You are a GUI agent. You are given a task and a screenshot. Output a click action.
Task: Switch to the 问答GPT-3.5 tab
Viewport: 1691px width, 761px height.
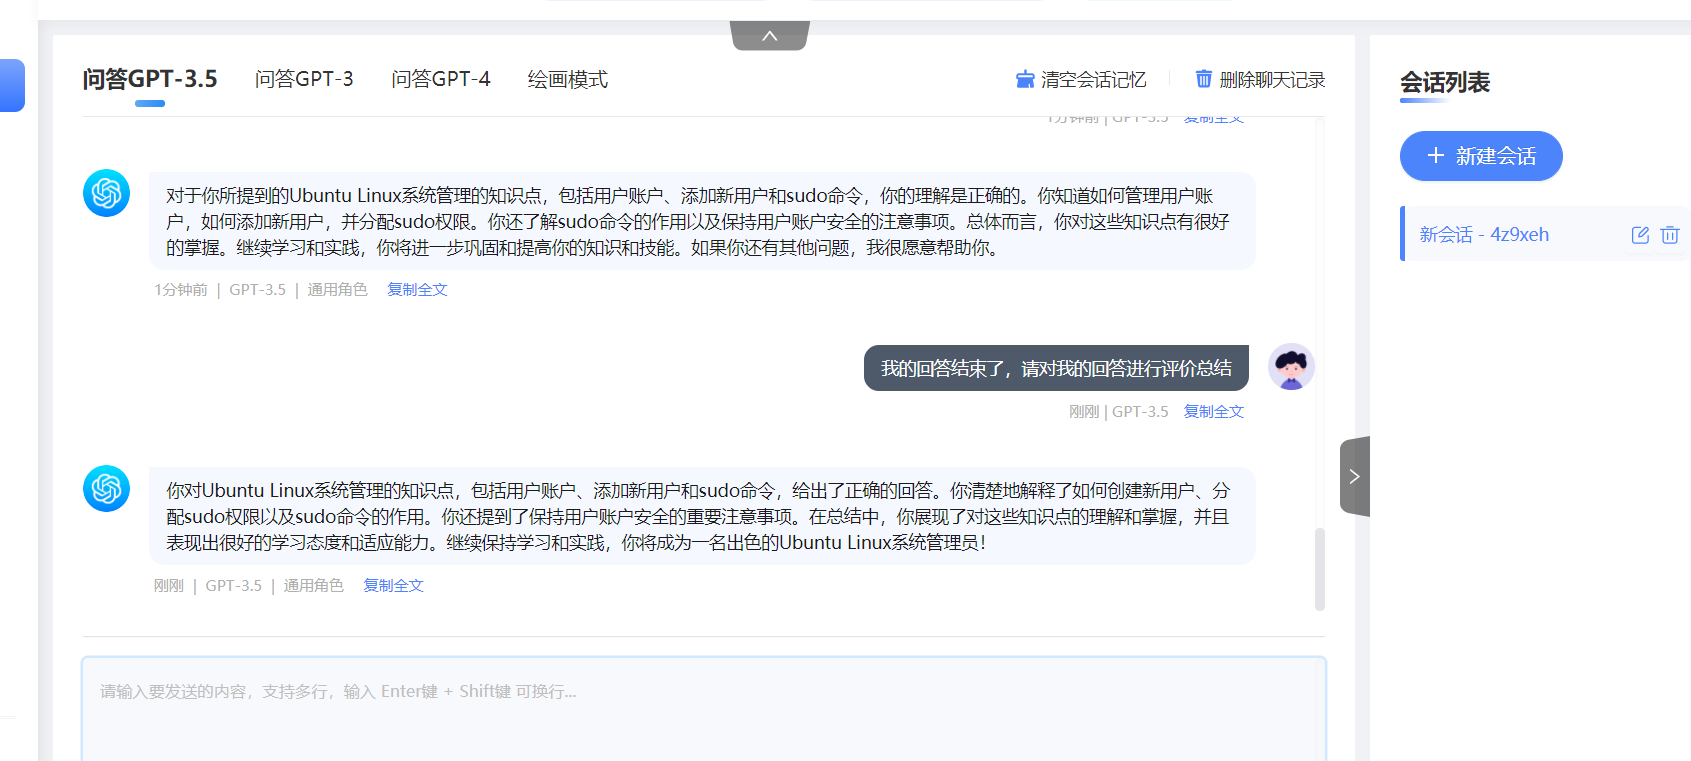(x=150, y=79)
